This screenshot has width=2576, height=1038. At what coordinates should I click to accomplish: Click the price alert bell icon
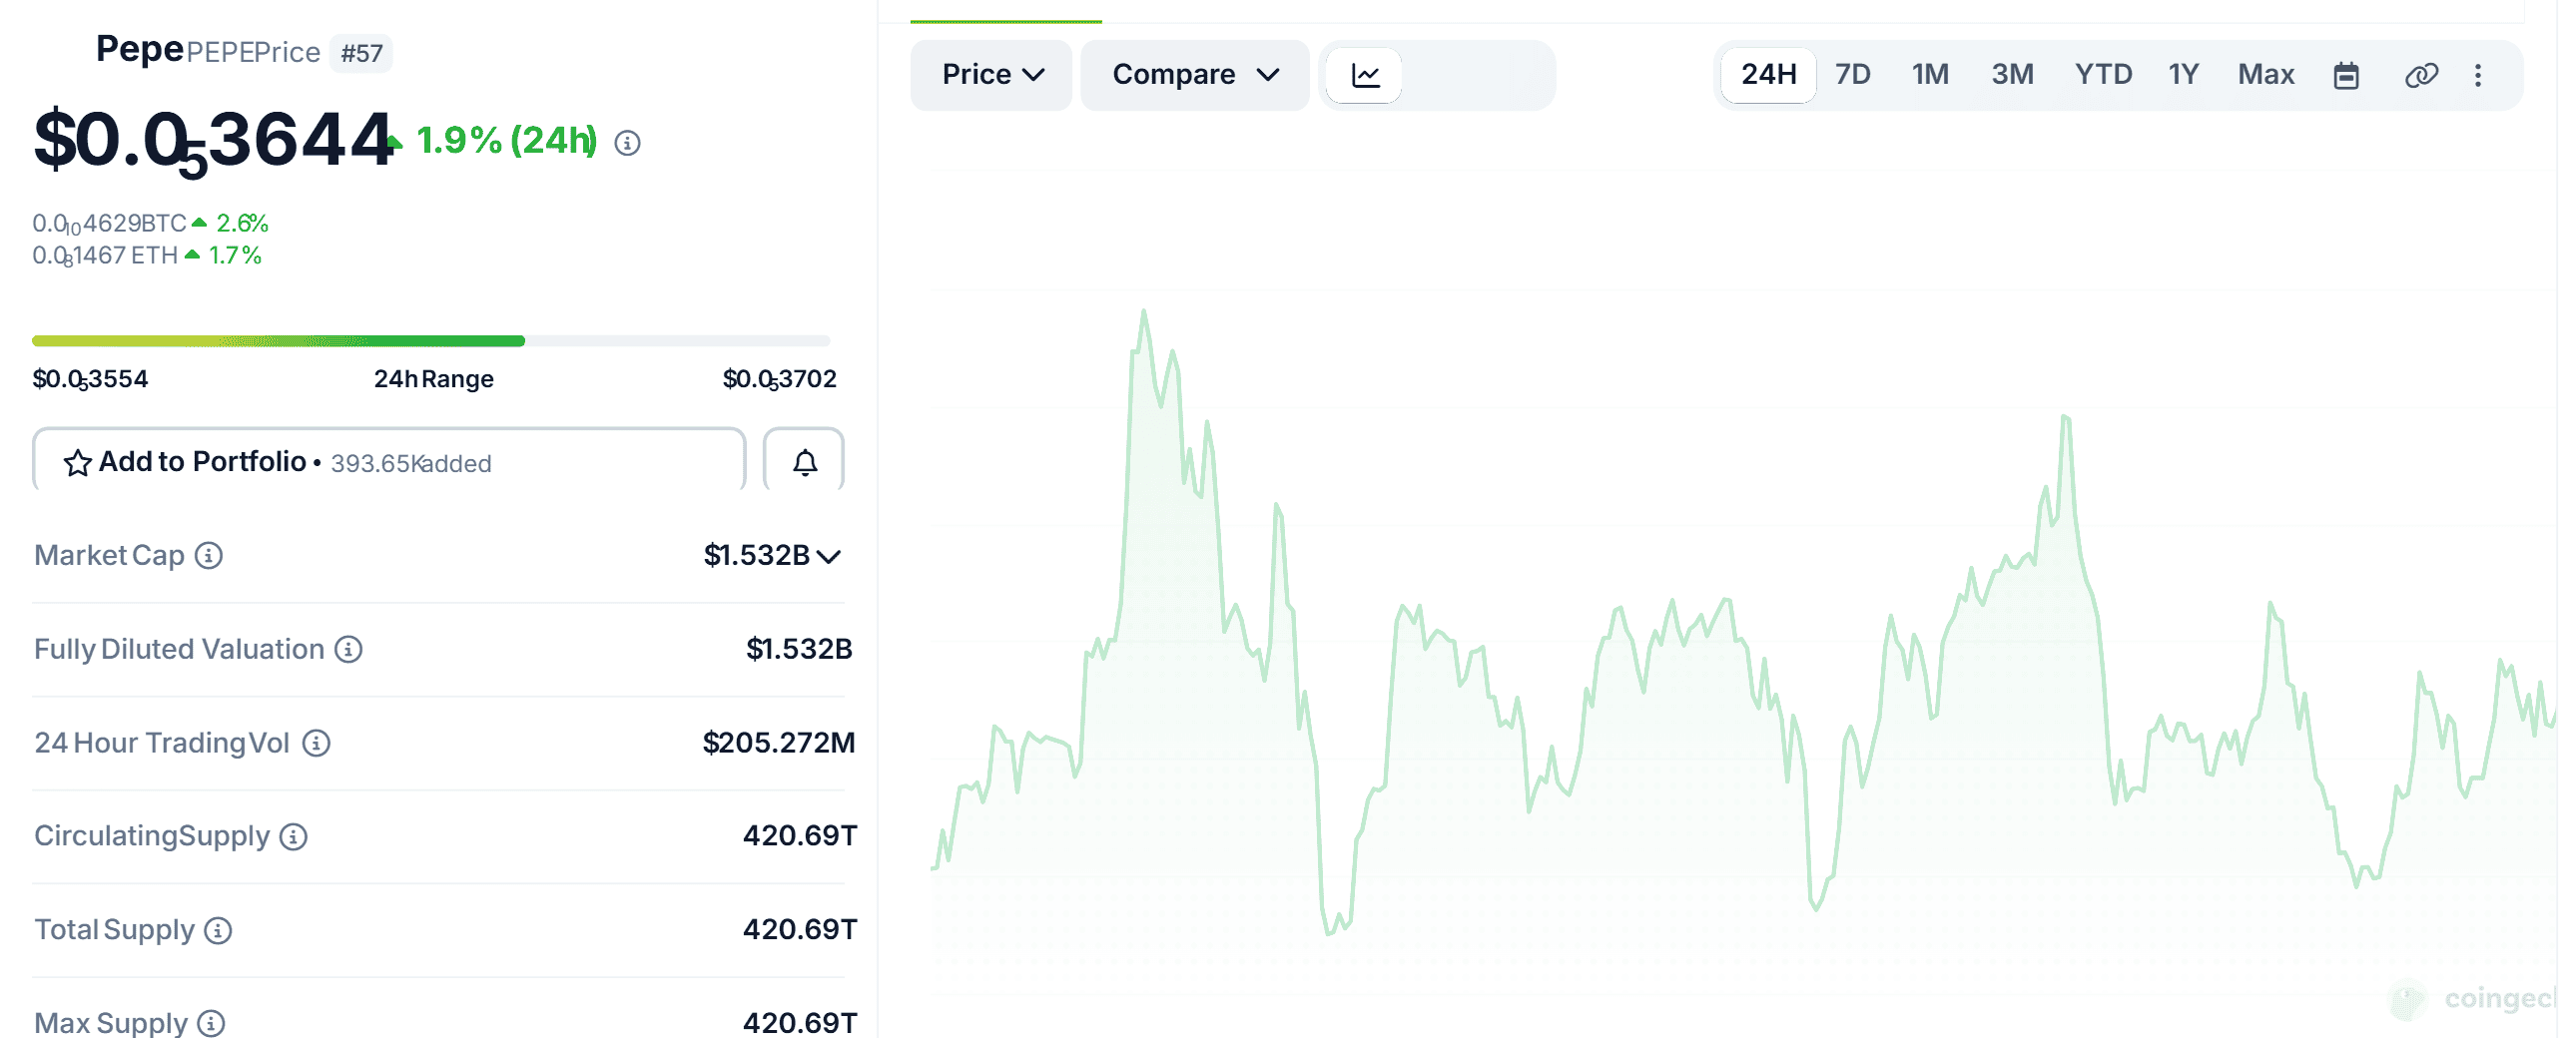(x=804, y=462)
